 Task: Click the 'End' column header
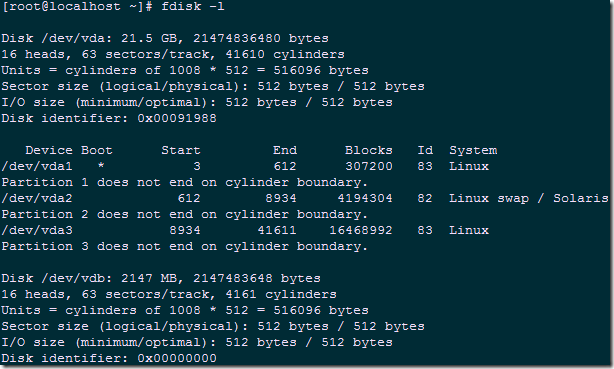pyautogui.click(x=285, y=150)
